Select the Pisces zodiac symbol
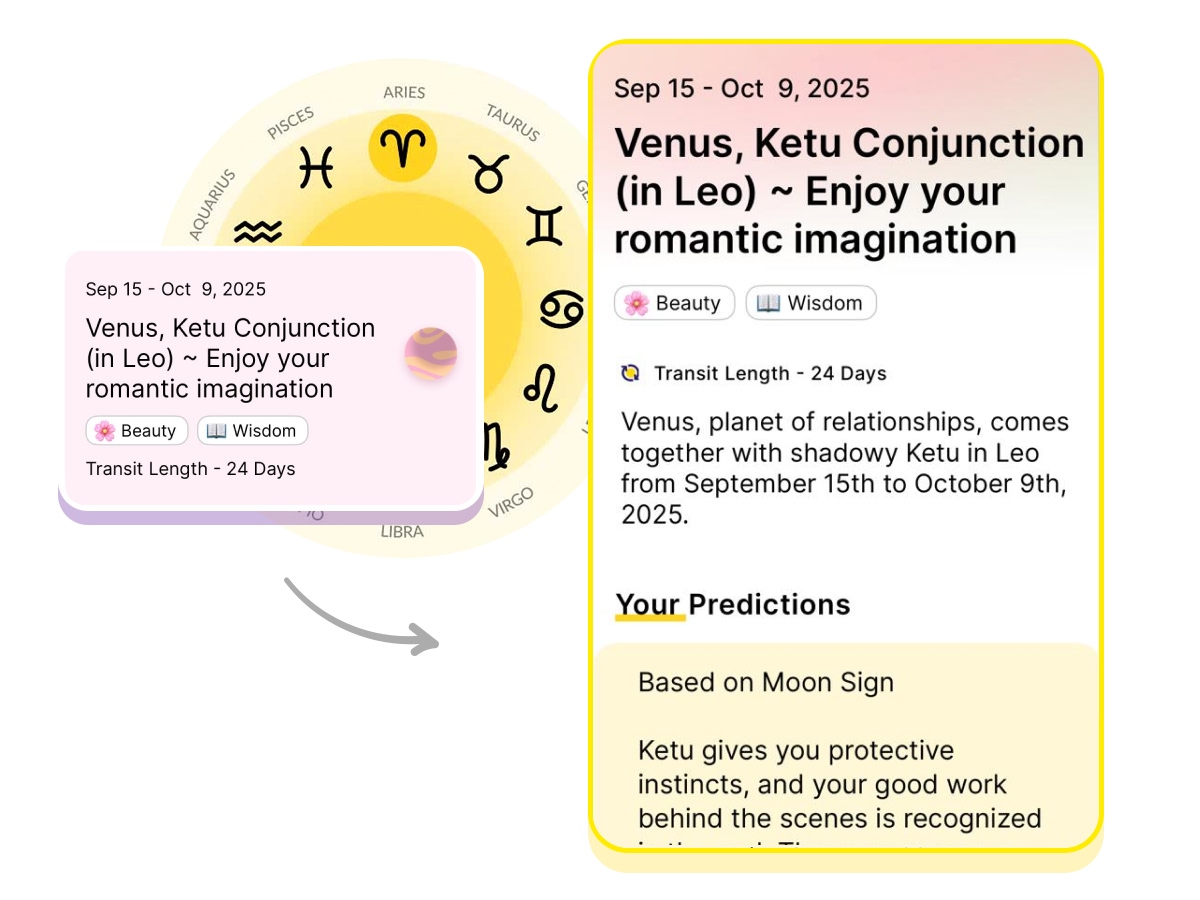Image resolution: width=1200 pixels, height=900 pixels. pos(316,166)
